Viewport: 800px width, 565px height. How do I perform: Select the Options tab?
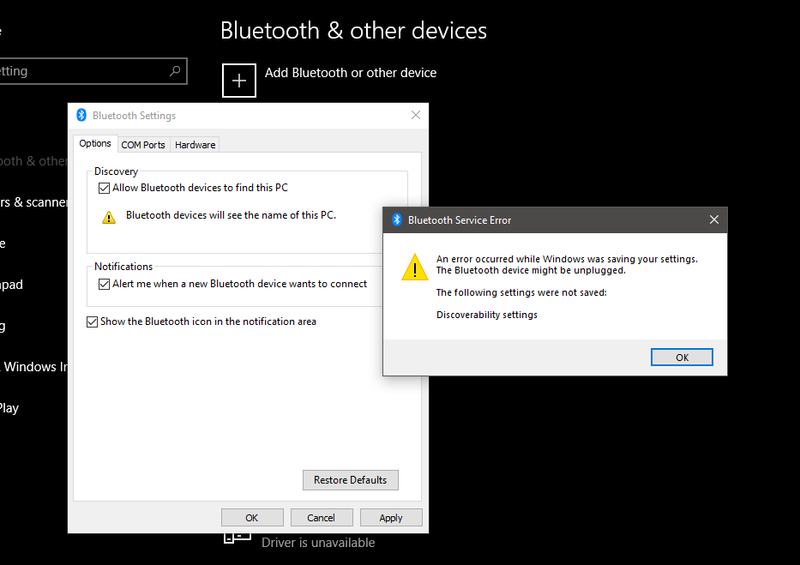(95, 144)
